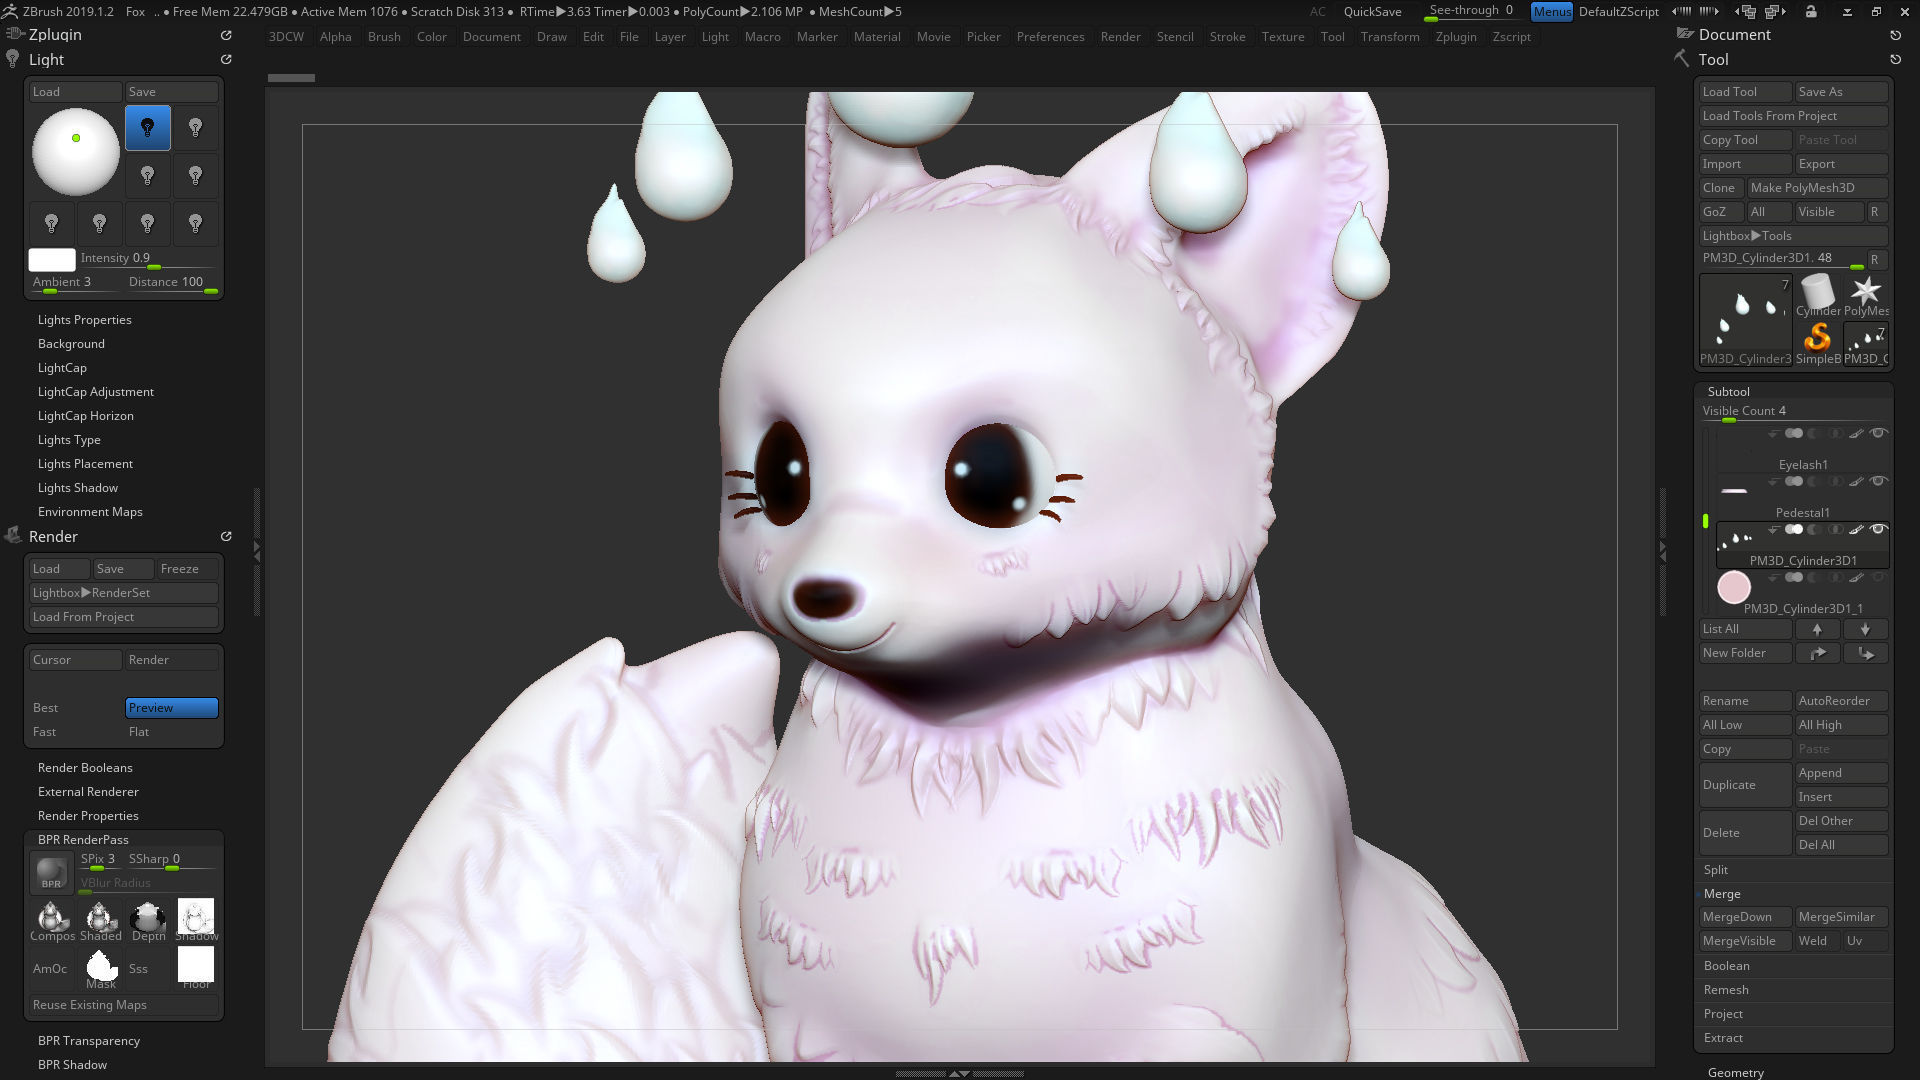Viewport: 1920px width, 1080px height.
Task: Select the Cylinder3D tool icon
Action: pos(1817,295)
